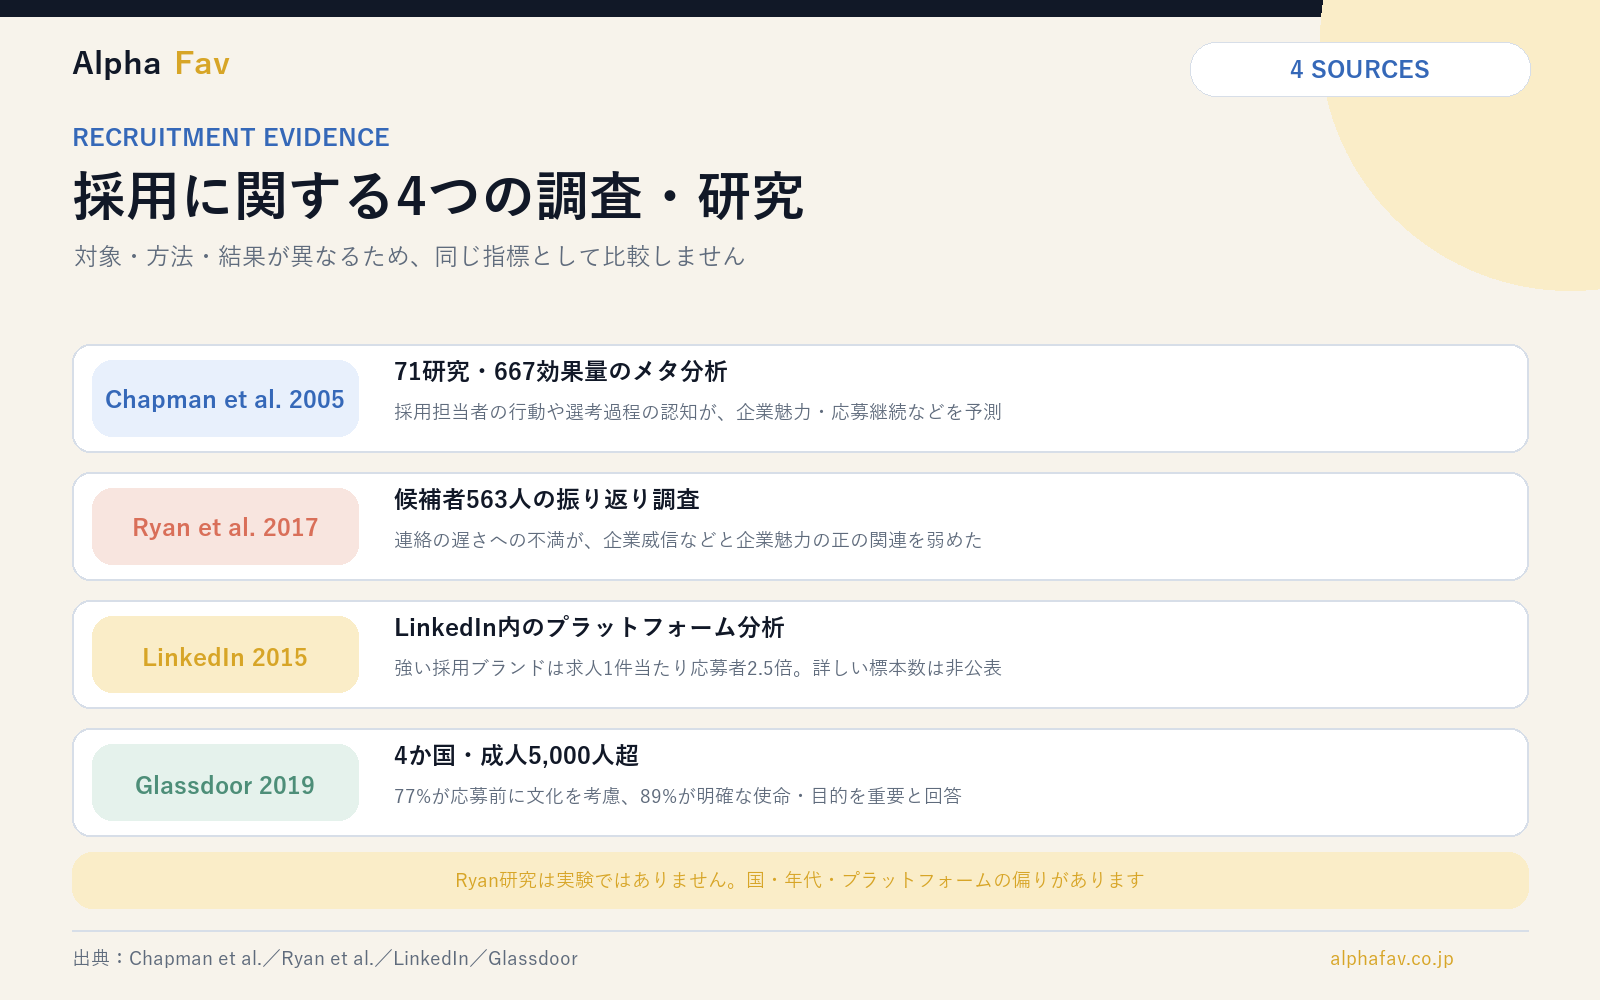Click description 採用担当者の行動や選考過程の認知が

697,412
